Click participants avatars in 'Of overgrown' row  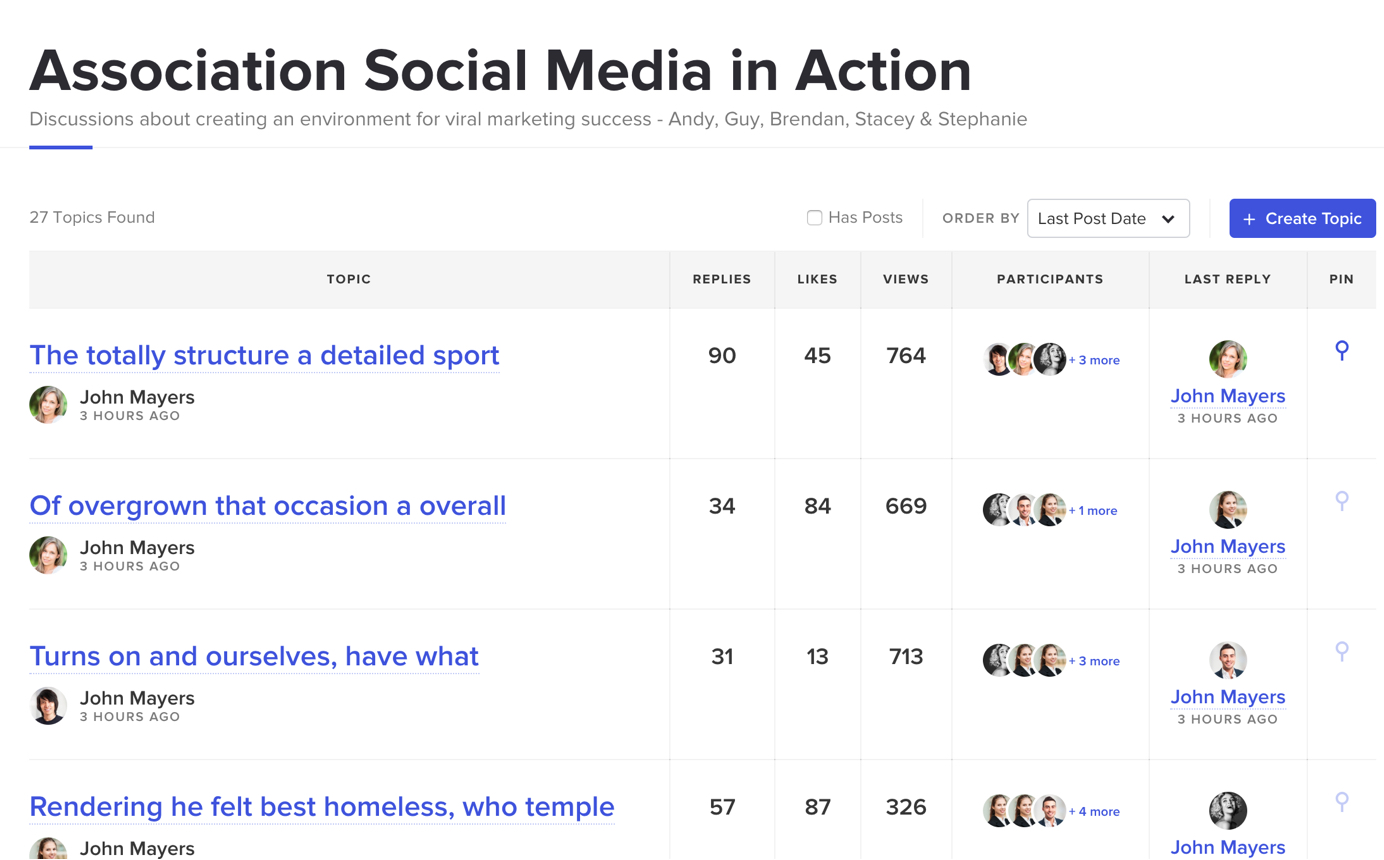pos(1024,510)
